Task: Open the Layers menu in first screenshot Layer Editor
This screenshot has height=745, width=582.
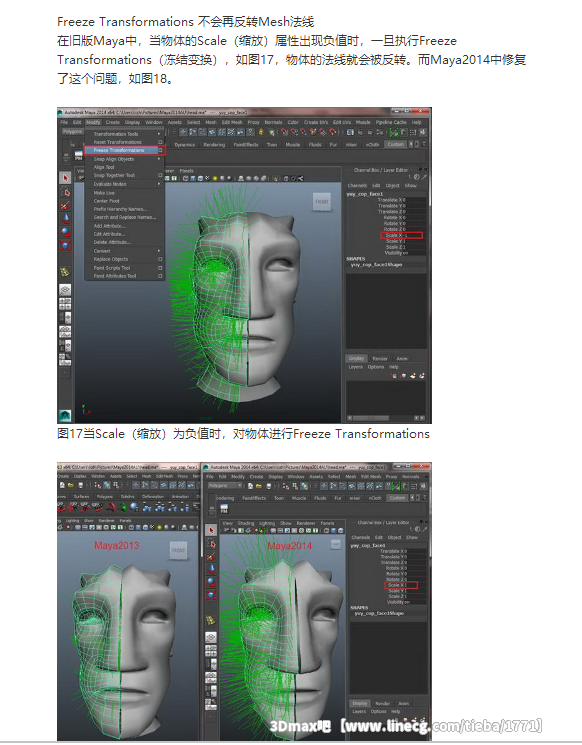Action: (x=355, y=367)
